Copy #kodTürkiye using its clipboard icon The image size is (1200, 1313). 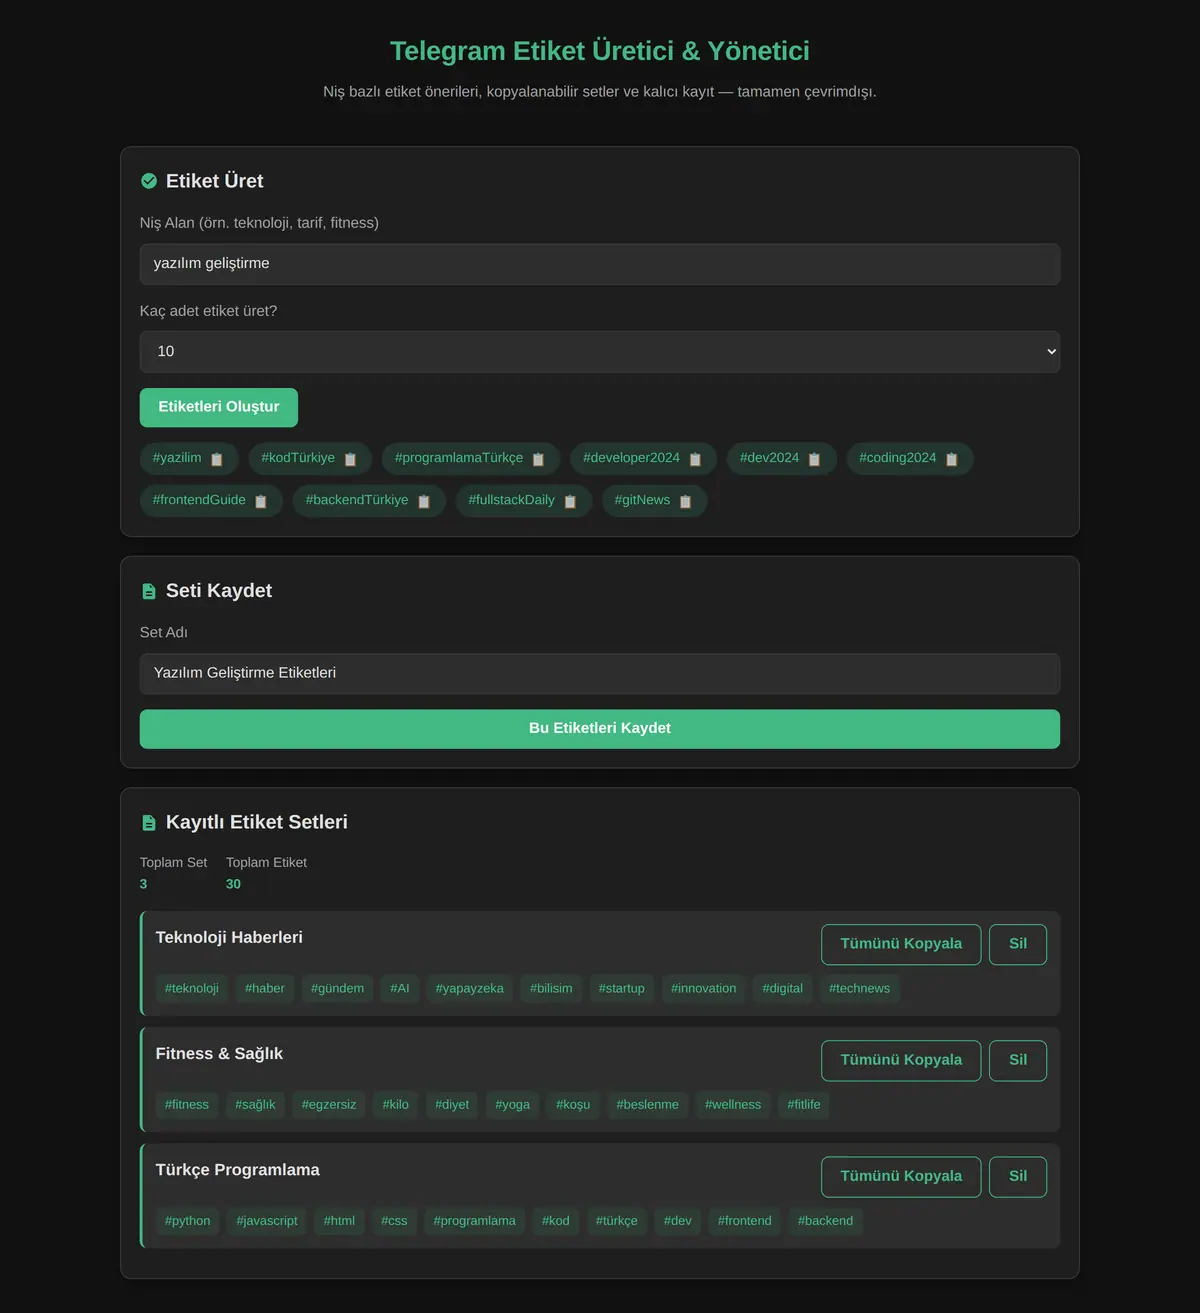(x=350, y=459)
